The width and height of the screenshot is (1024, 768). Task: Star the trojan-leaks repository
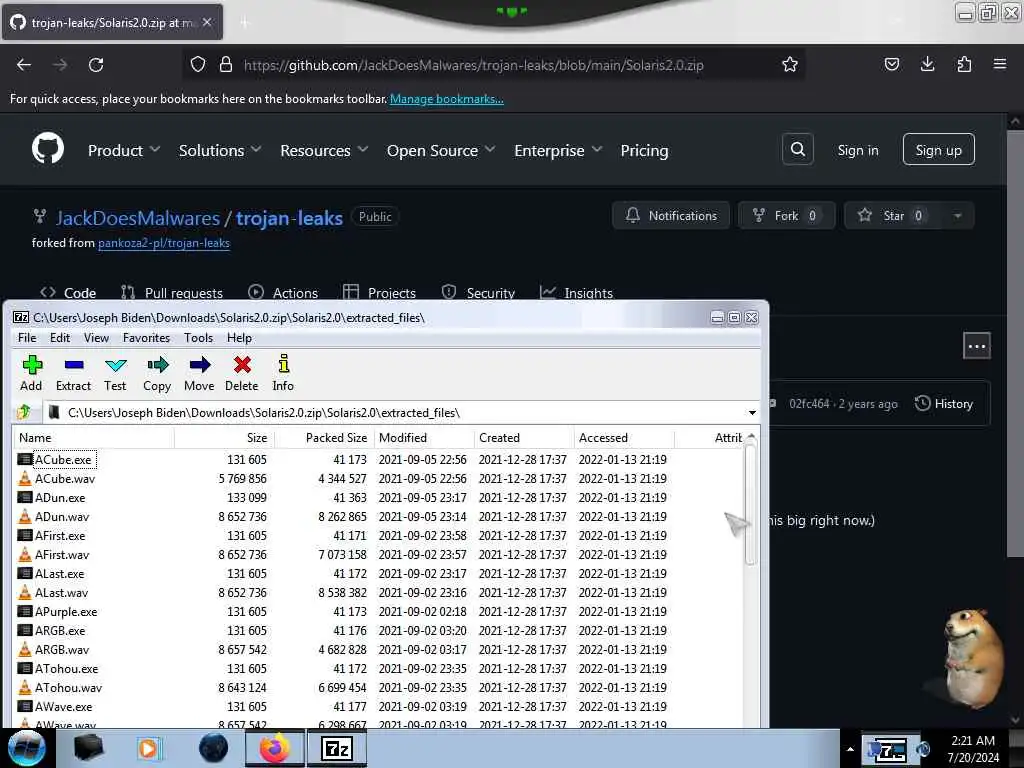[893, 216]
